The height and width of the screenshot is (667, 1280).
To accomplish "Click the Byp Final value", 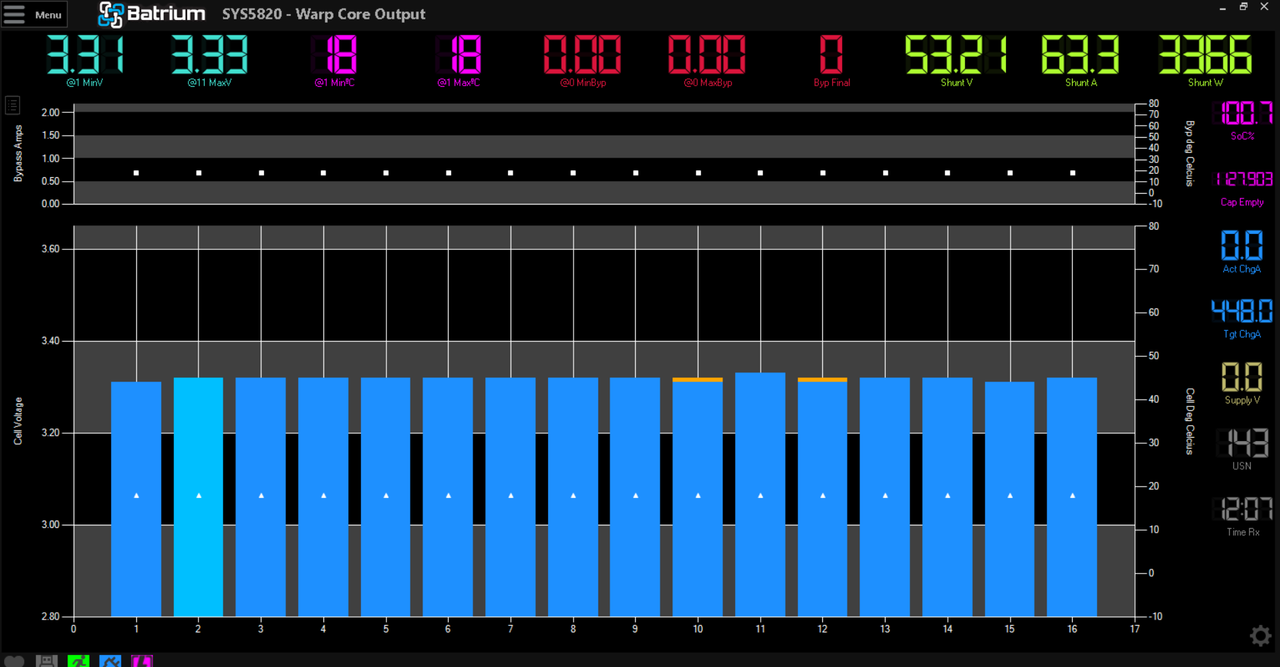I will coord(831,55).
